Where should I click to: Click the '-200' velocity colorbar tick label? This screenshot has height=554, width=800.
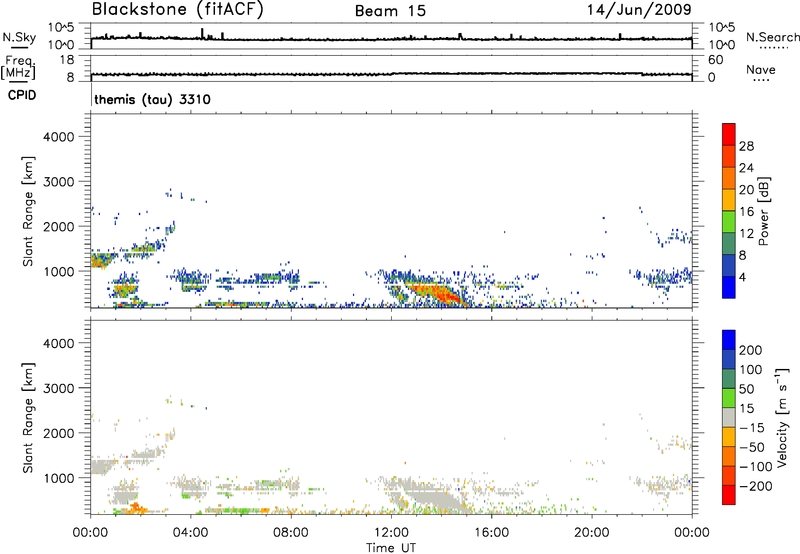(x=755, y=486)
